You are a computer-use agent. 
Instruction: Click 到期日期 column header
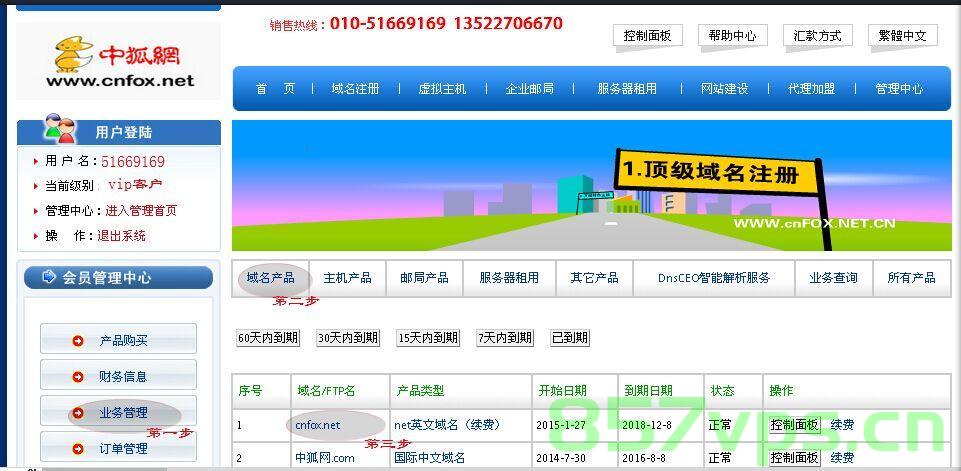click(x=648, y=391)
